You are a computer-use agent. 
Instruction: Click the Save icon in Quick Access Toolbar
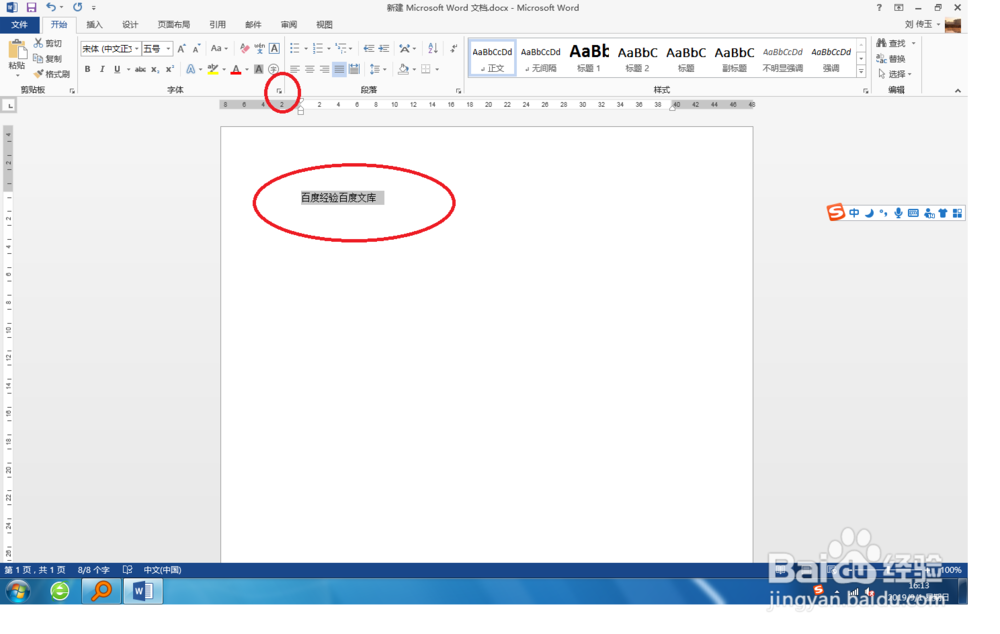tap(31, 8)
